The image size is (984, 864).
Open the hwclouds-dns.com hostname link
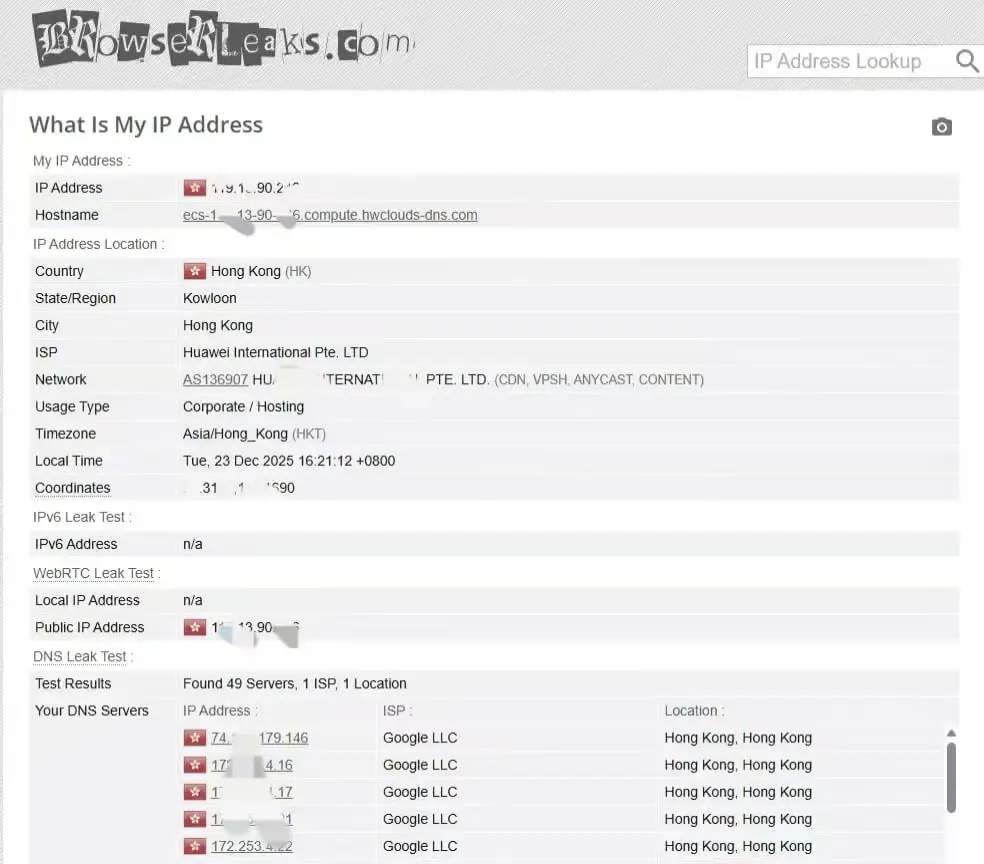coord(330,215)
